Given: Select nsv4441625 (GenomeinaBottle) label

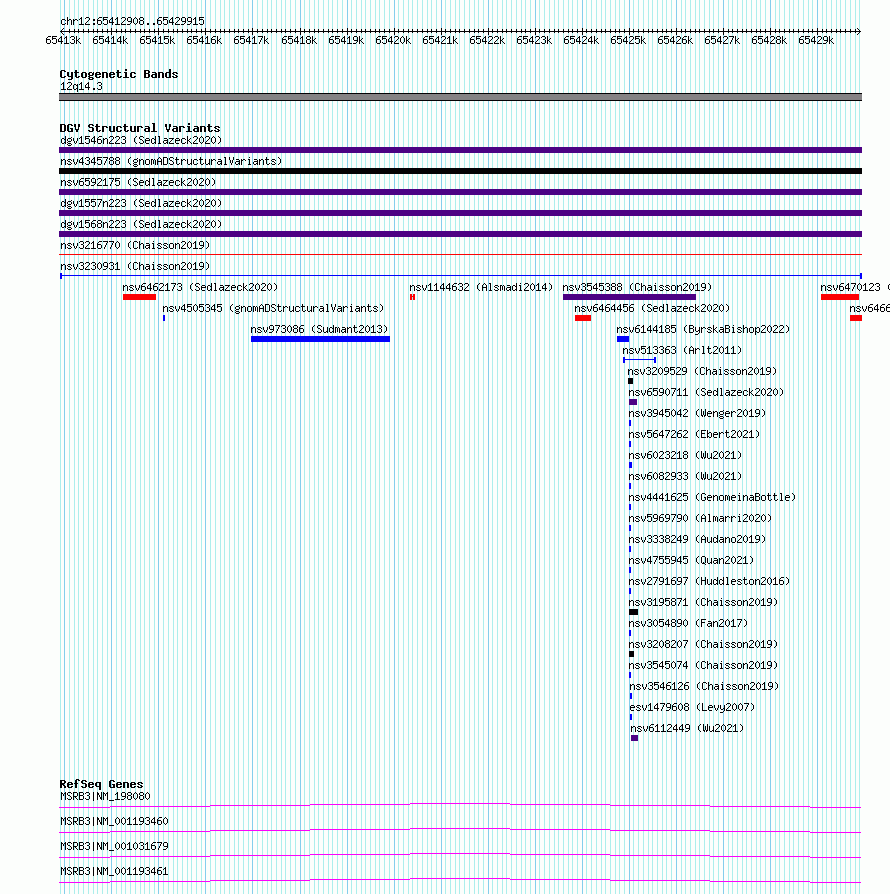Looking at the screenshot, I should [x=712, y=497].
